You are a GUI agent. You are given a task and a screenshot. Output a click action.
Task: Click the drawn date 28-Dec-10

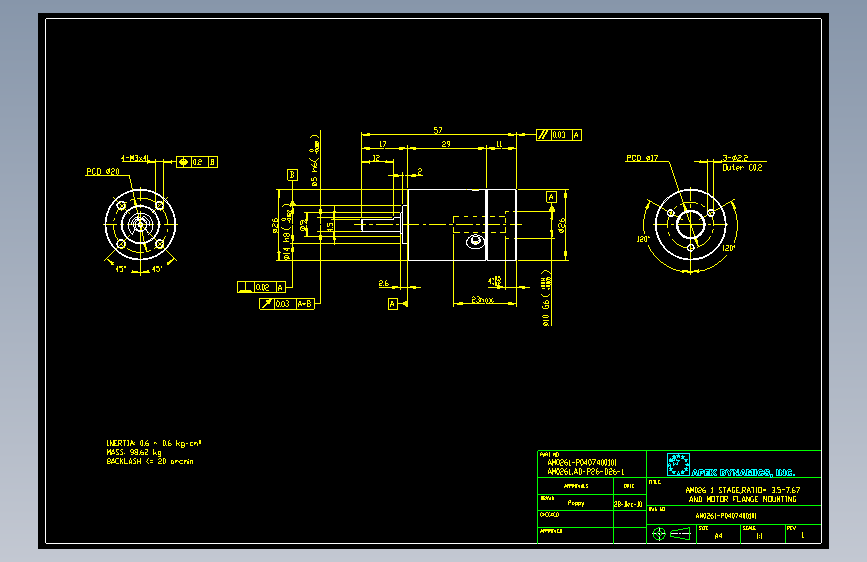point(628,504)
